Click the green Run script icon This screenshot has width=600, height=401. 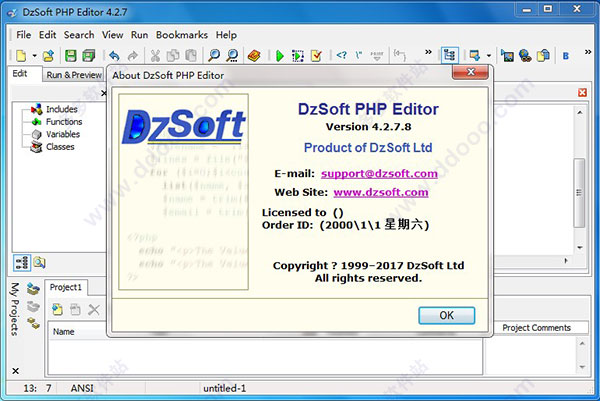[x=280, y=56]
